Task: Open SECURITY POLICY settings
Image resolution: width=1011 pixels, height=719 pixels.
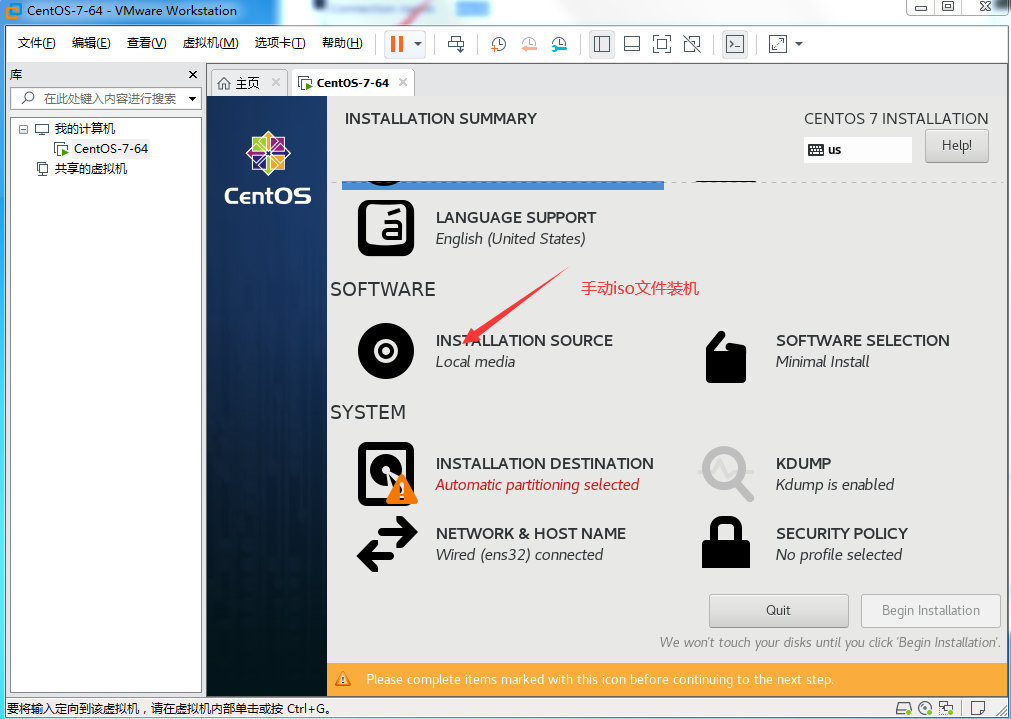Action: coord(841,533)
